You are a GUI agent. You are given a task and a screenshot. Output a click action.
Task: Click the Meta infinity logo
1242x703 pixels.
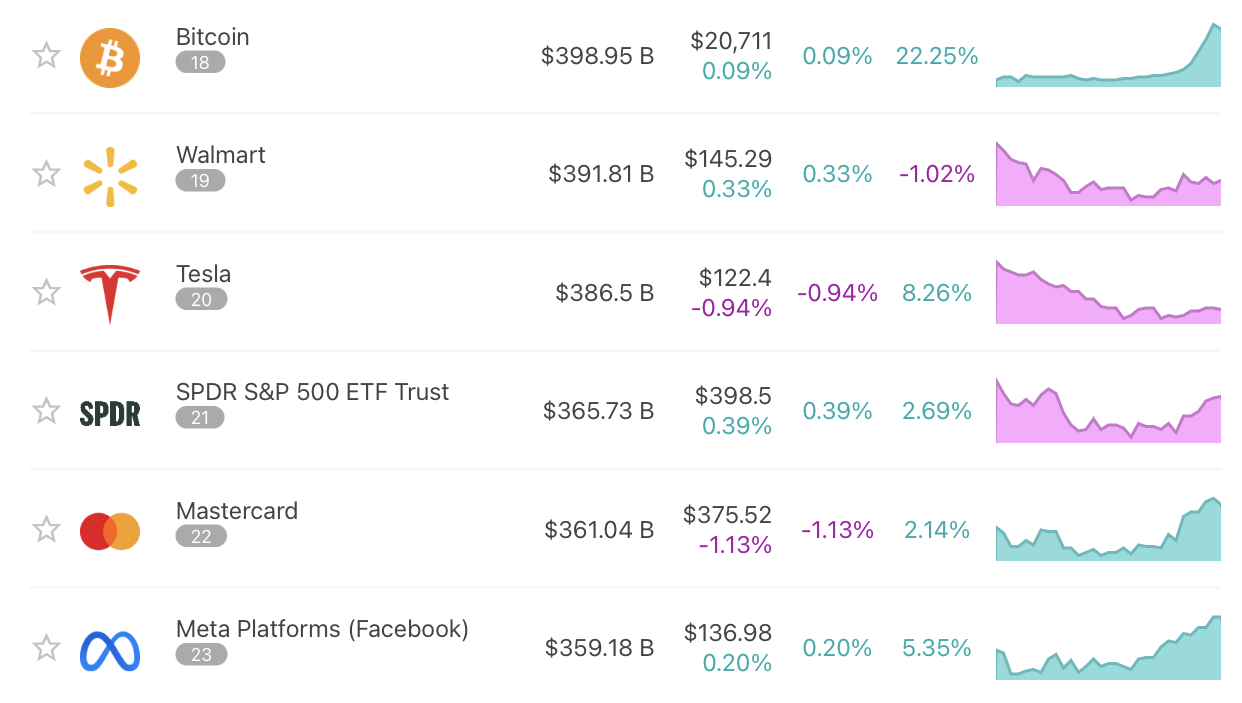point(110,650)
